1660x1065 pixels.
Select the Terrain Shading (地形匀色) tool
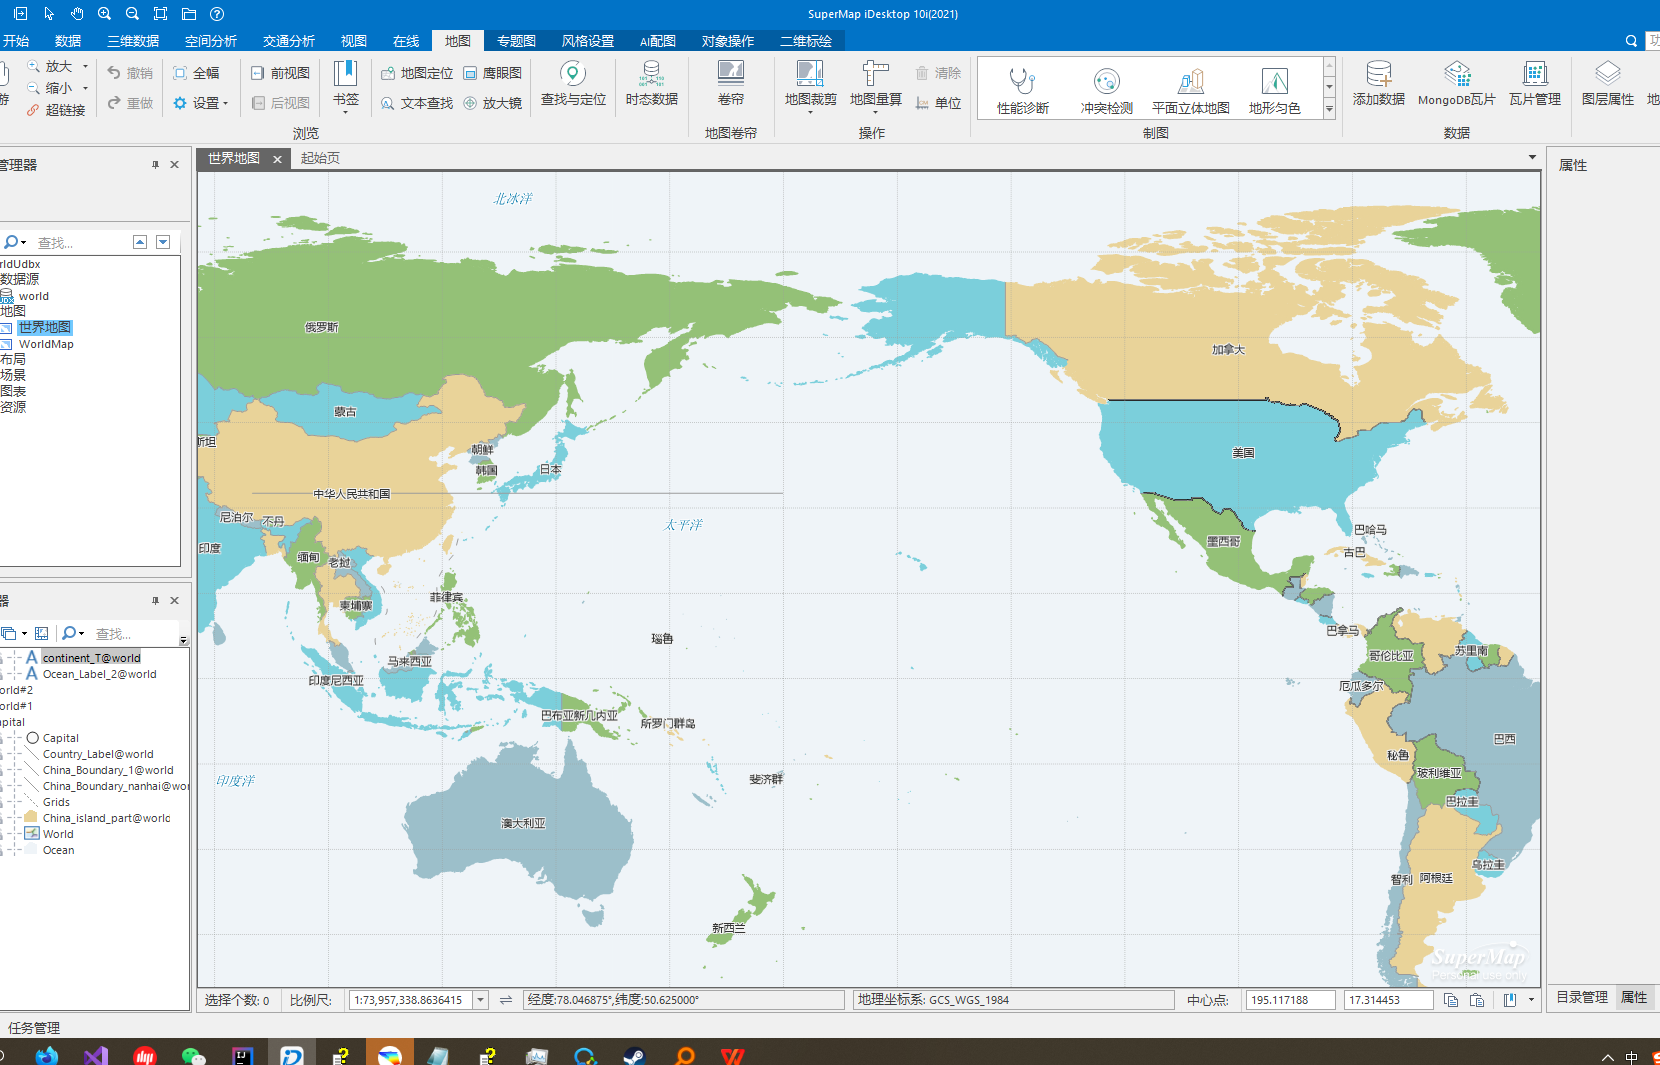1274,89
